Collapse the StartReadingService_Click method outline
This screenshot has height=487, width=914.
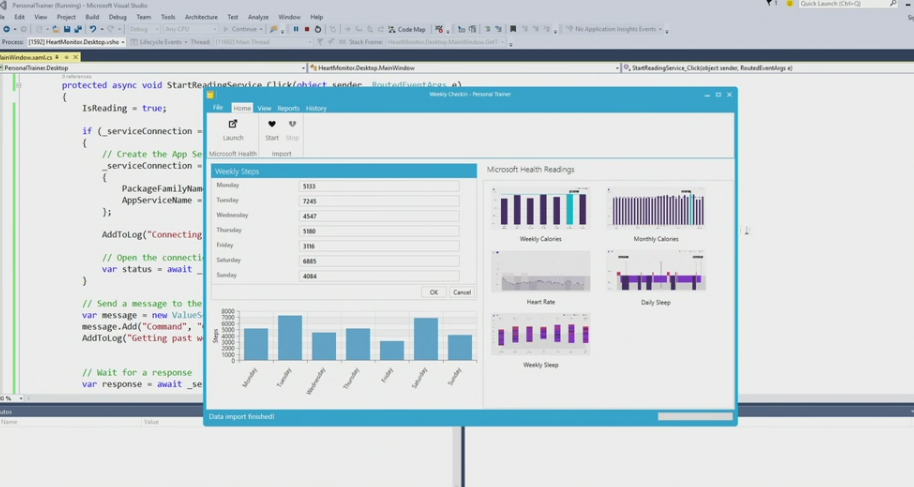pyautogui.click(x=19, y=85)
